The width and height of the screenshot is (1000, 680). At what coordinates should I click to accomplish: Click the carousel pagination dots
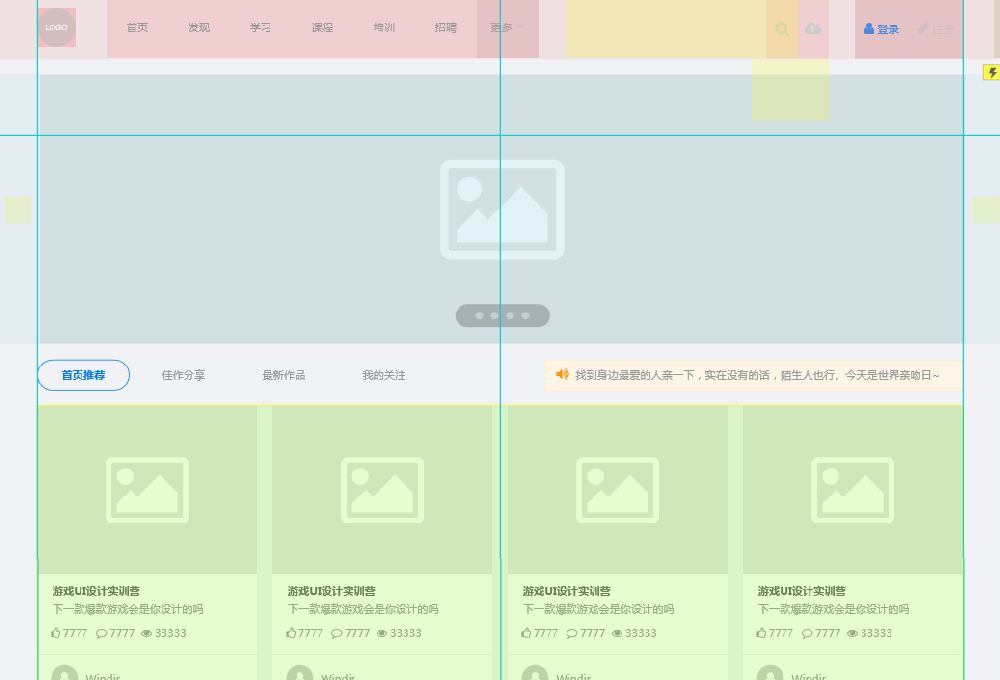(x=502, y=316)
